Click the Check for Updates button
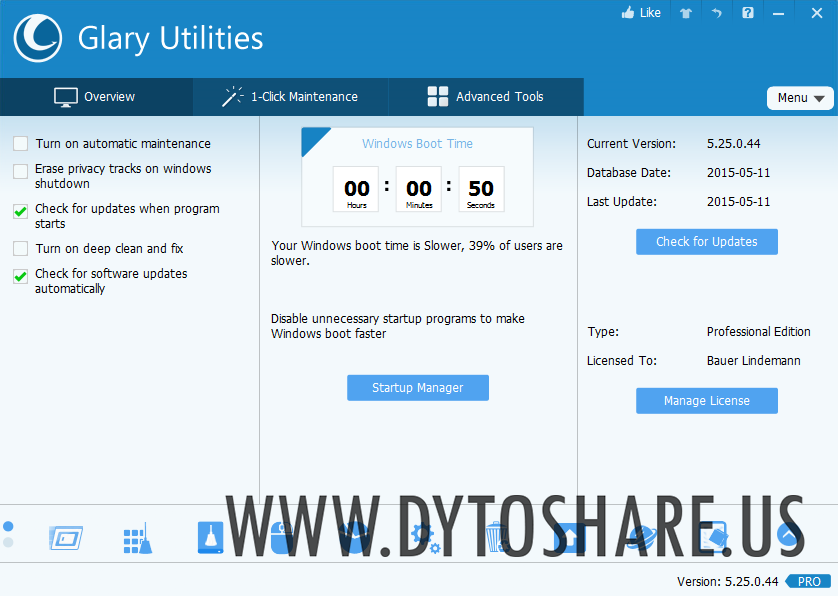This screenshot has height=596, width=838. pyautogui.click(x=707, y=242)
